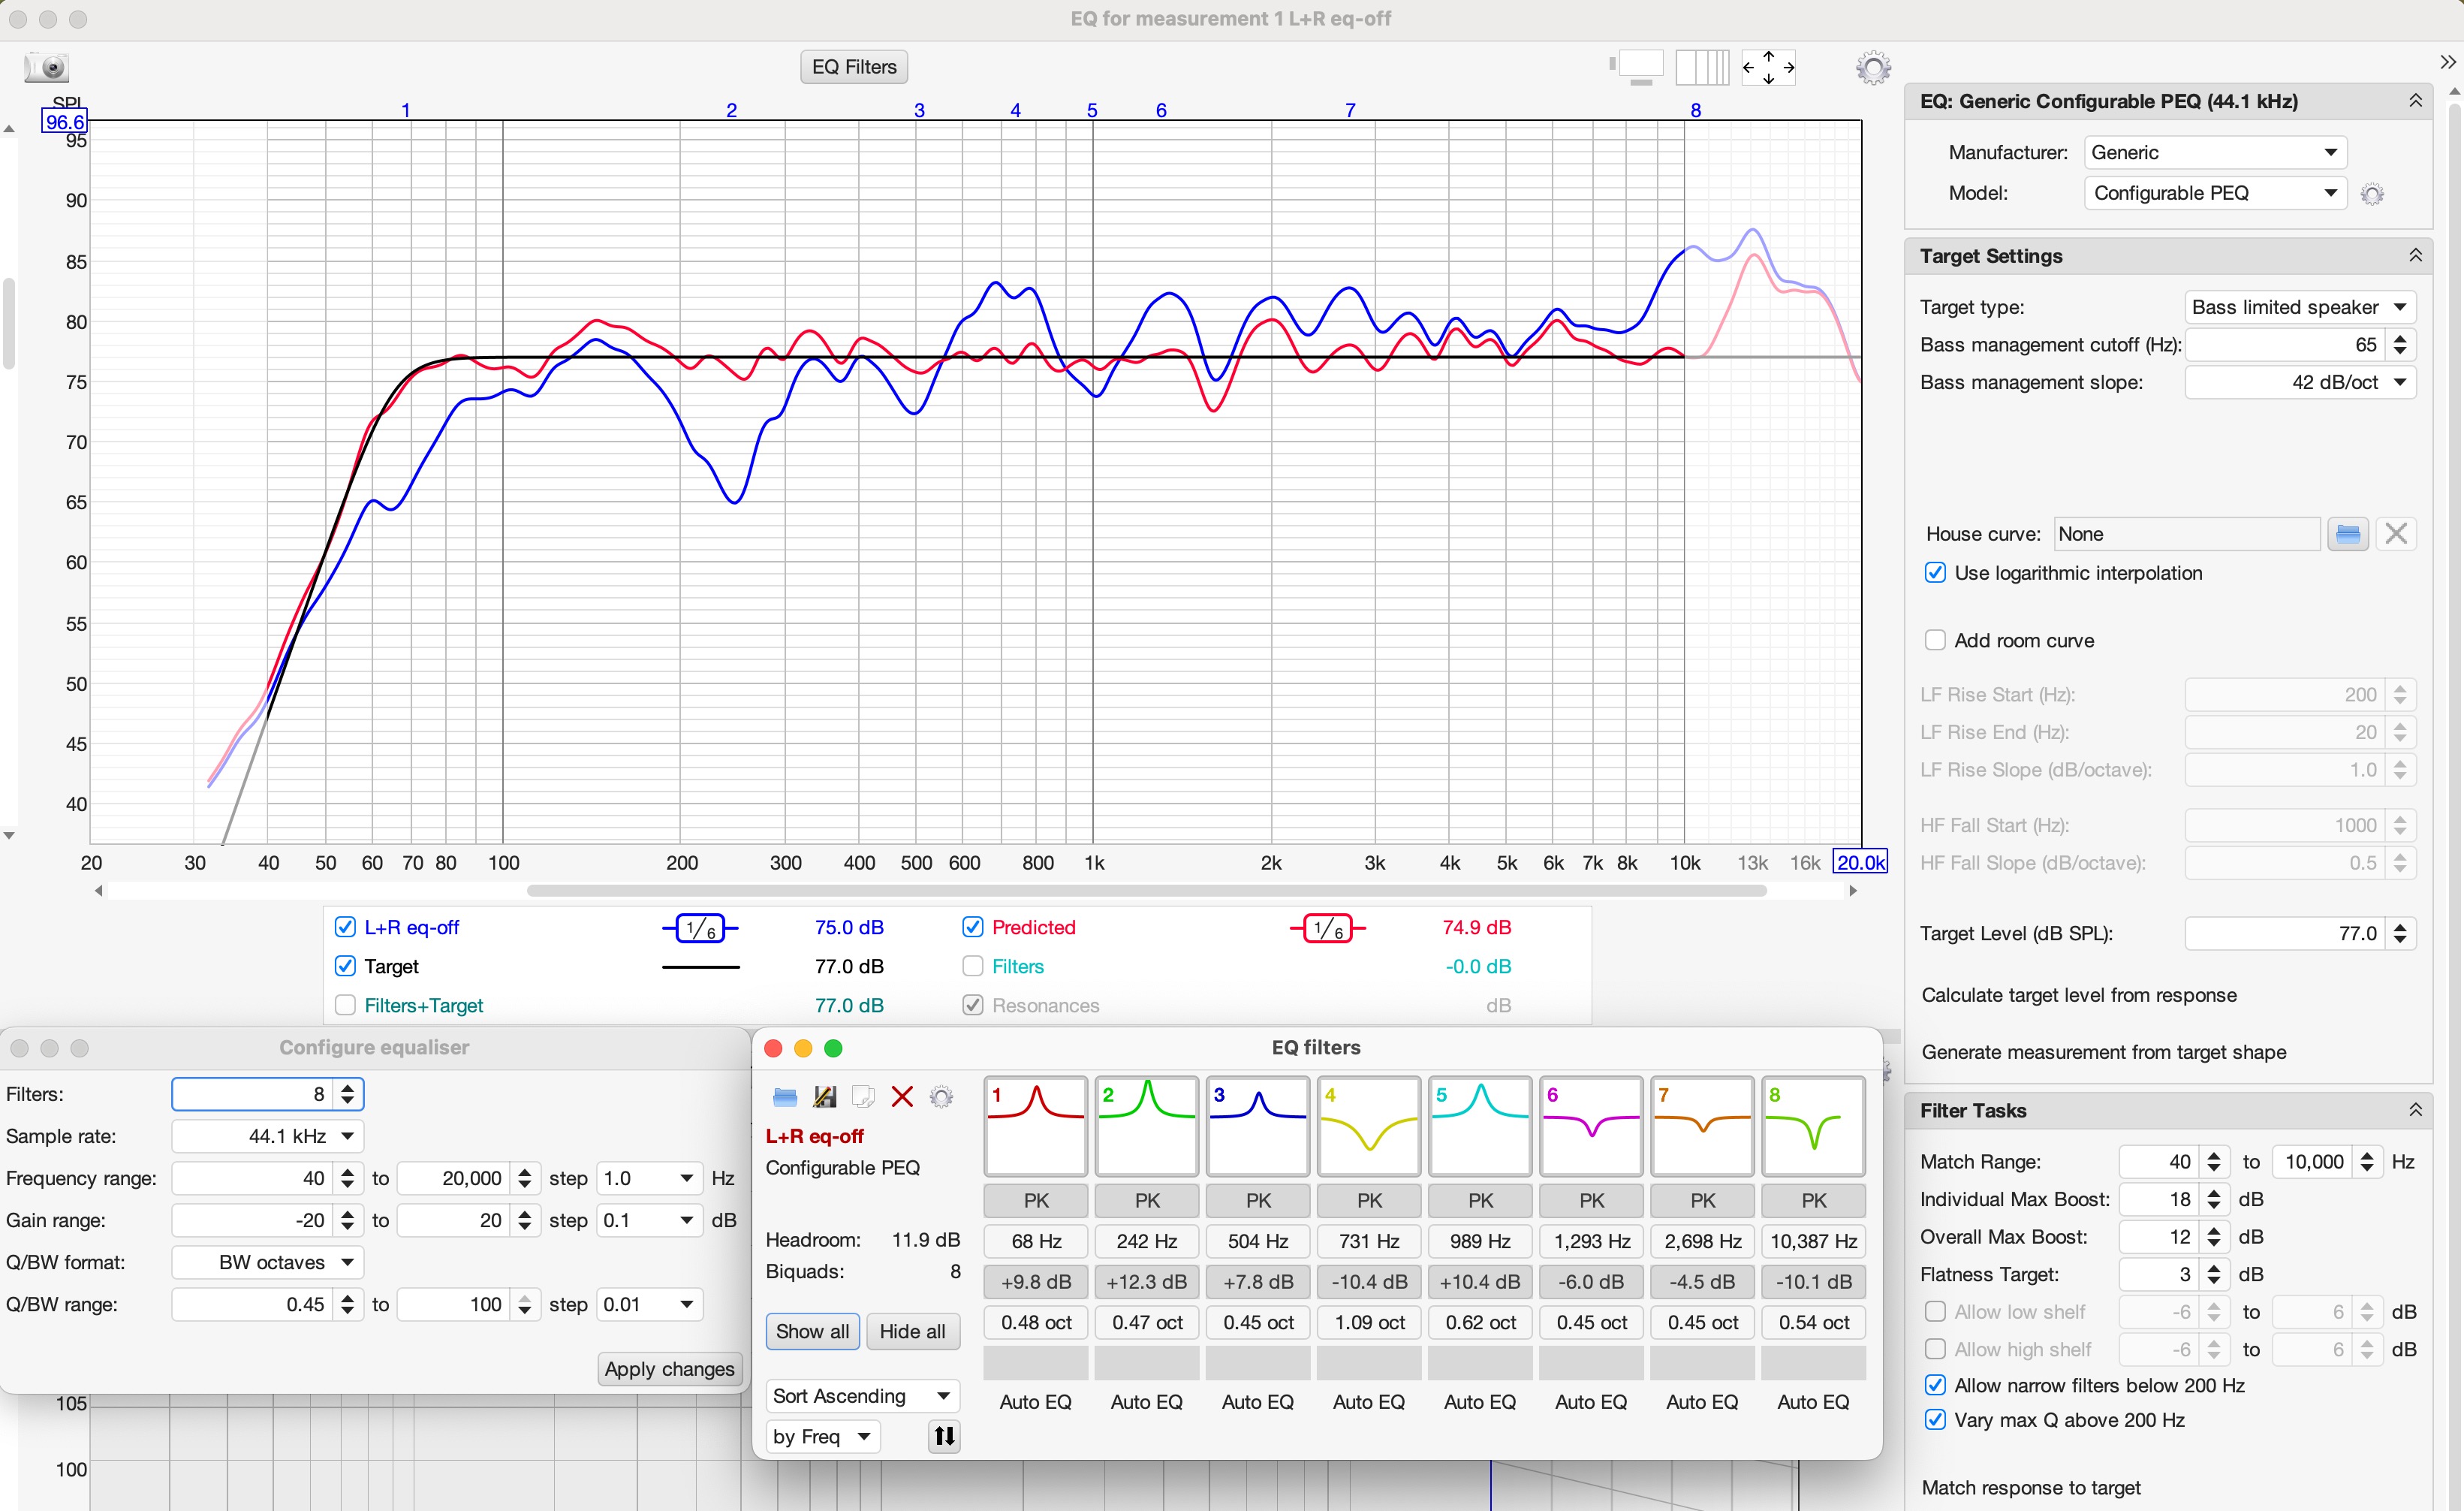Load house curve with folder icon

[2347, 534]
